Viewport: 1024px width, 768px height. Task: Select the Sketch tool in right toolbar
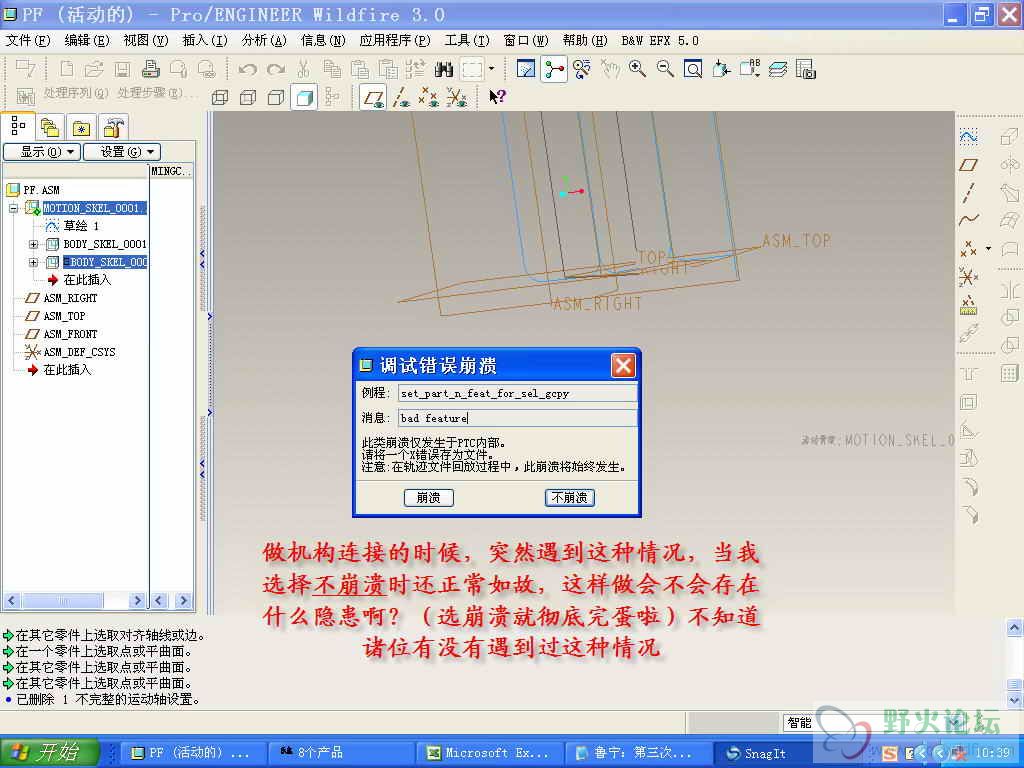(968, 136)
